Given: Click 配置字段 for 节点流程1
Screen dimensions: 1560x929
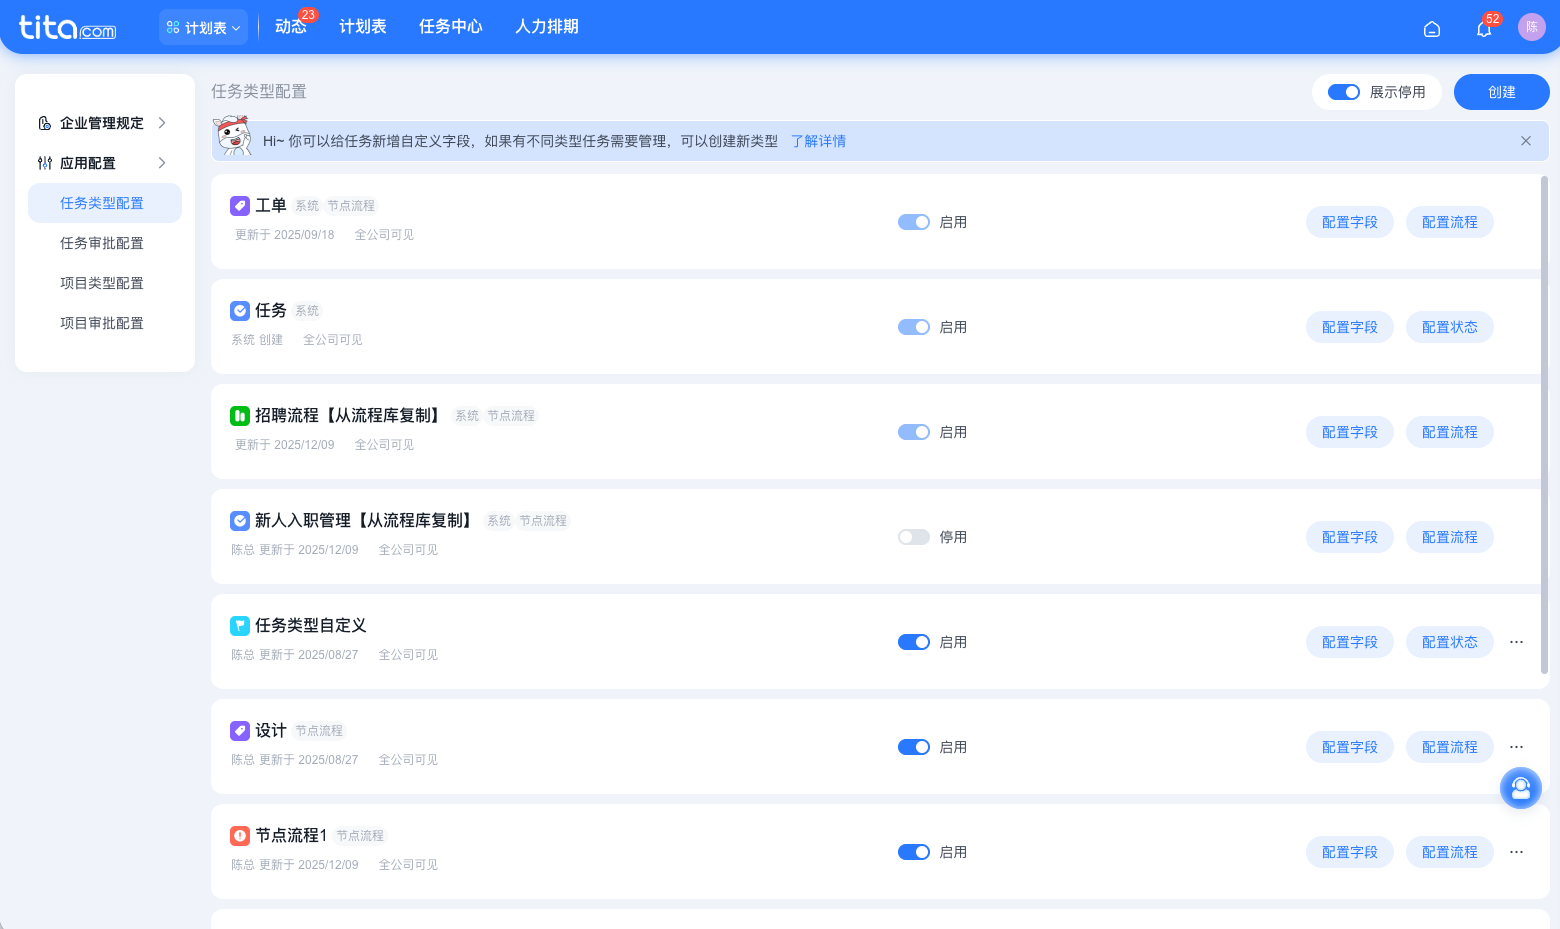Looking at the screenshot, I should pos(1350,852).
